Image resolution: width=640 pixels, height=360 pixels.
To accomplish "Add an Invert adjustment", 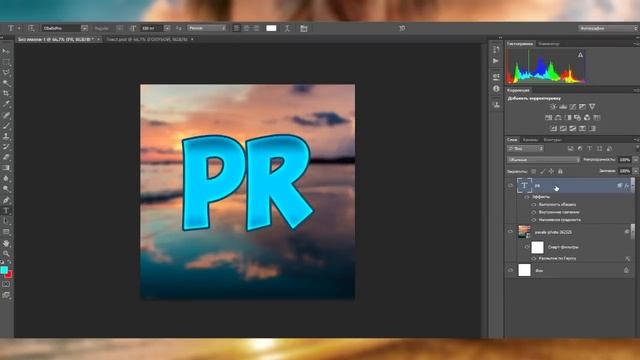I will click(x=553, y=129).
